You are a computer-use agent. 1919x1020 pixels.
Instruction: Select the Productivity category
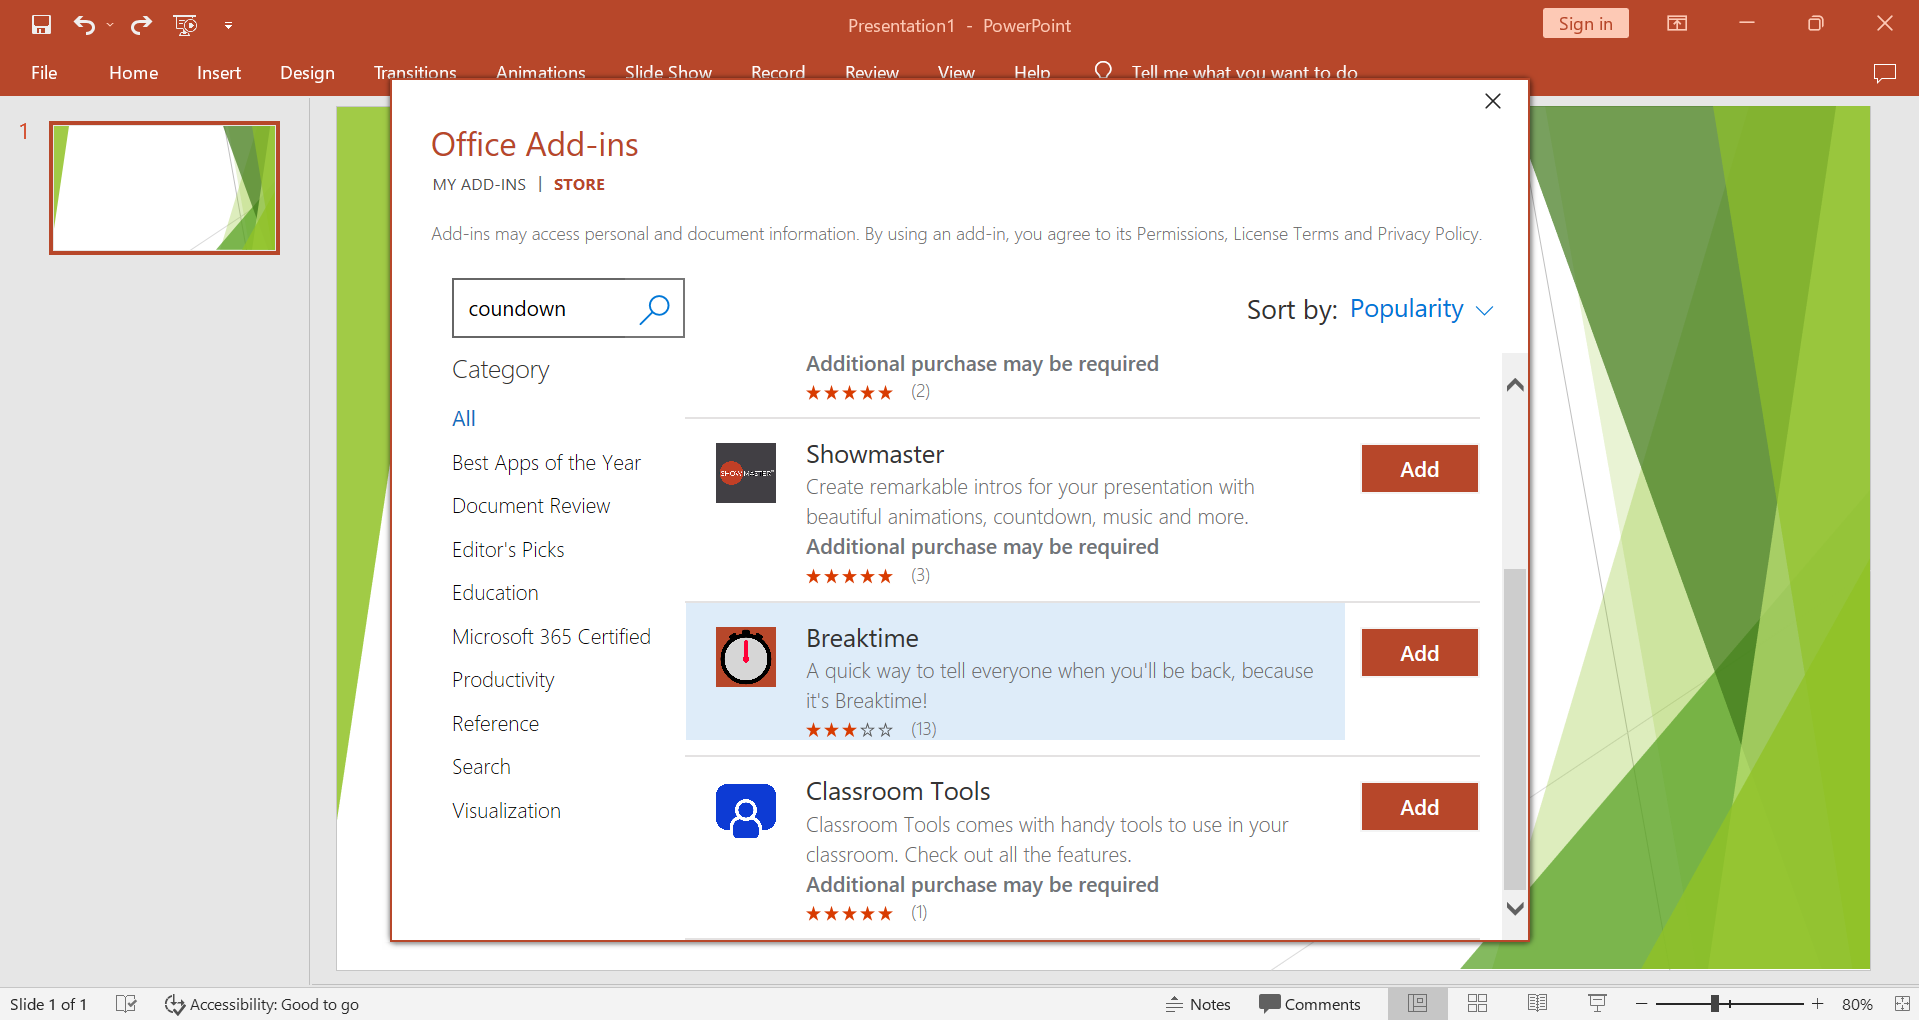[x=503, y=680]
